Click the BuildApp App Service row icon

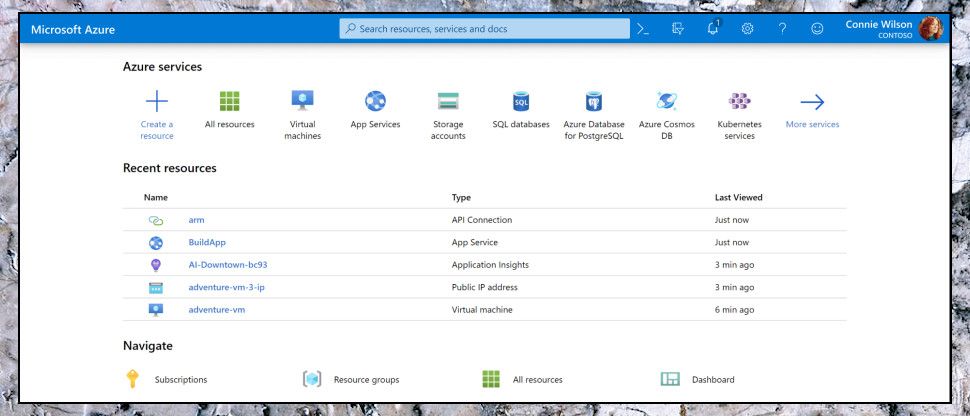tap(156, 243)
